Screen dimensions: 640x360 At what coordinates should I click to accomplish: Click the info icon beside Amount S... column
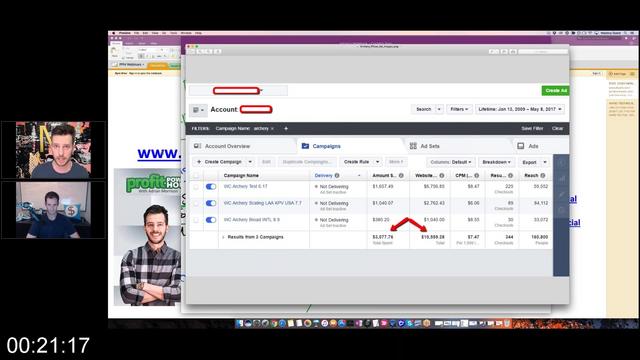point(401,176)
